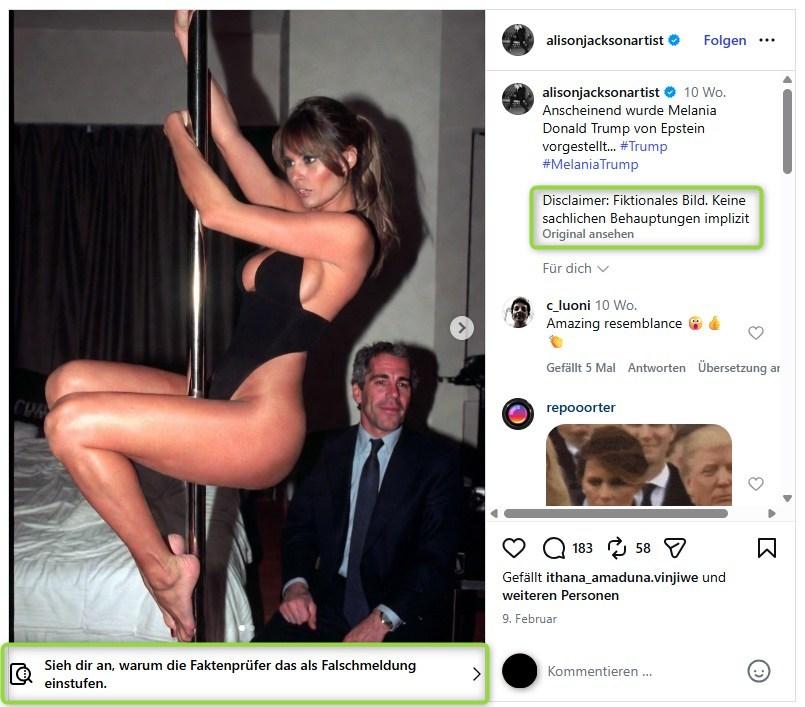Viewport: 805px width, 707px height.
Task: Open comments via speech bubble icon
Action: tap(554, 548)
